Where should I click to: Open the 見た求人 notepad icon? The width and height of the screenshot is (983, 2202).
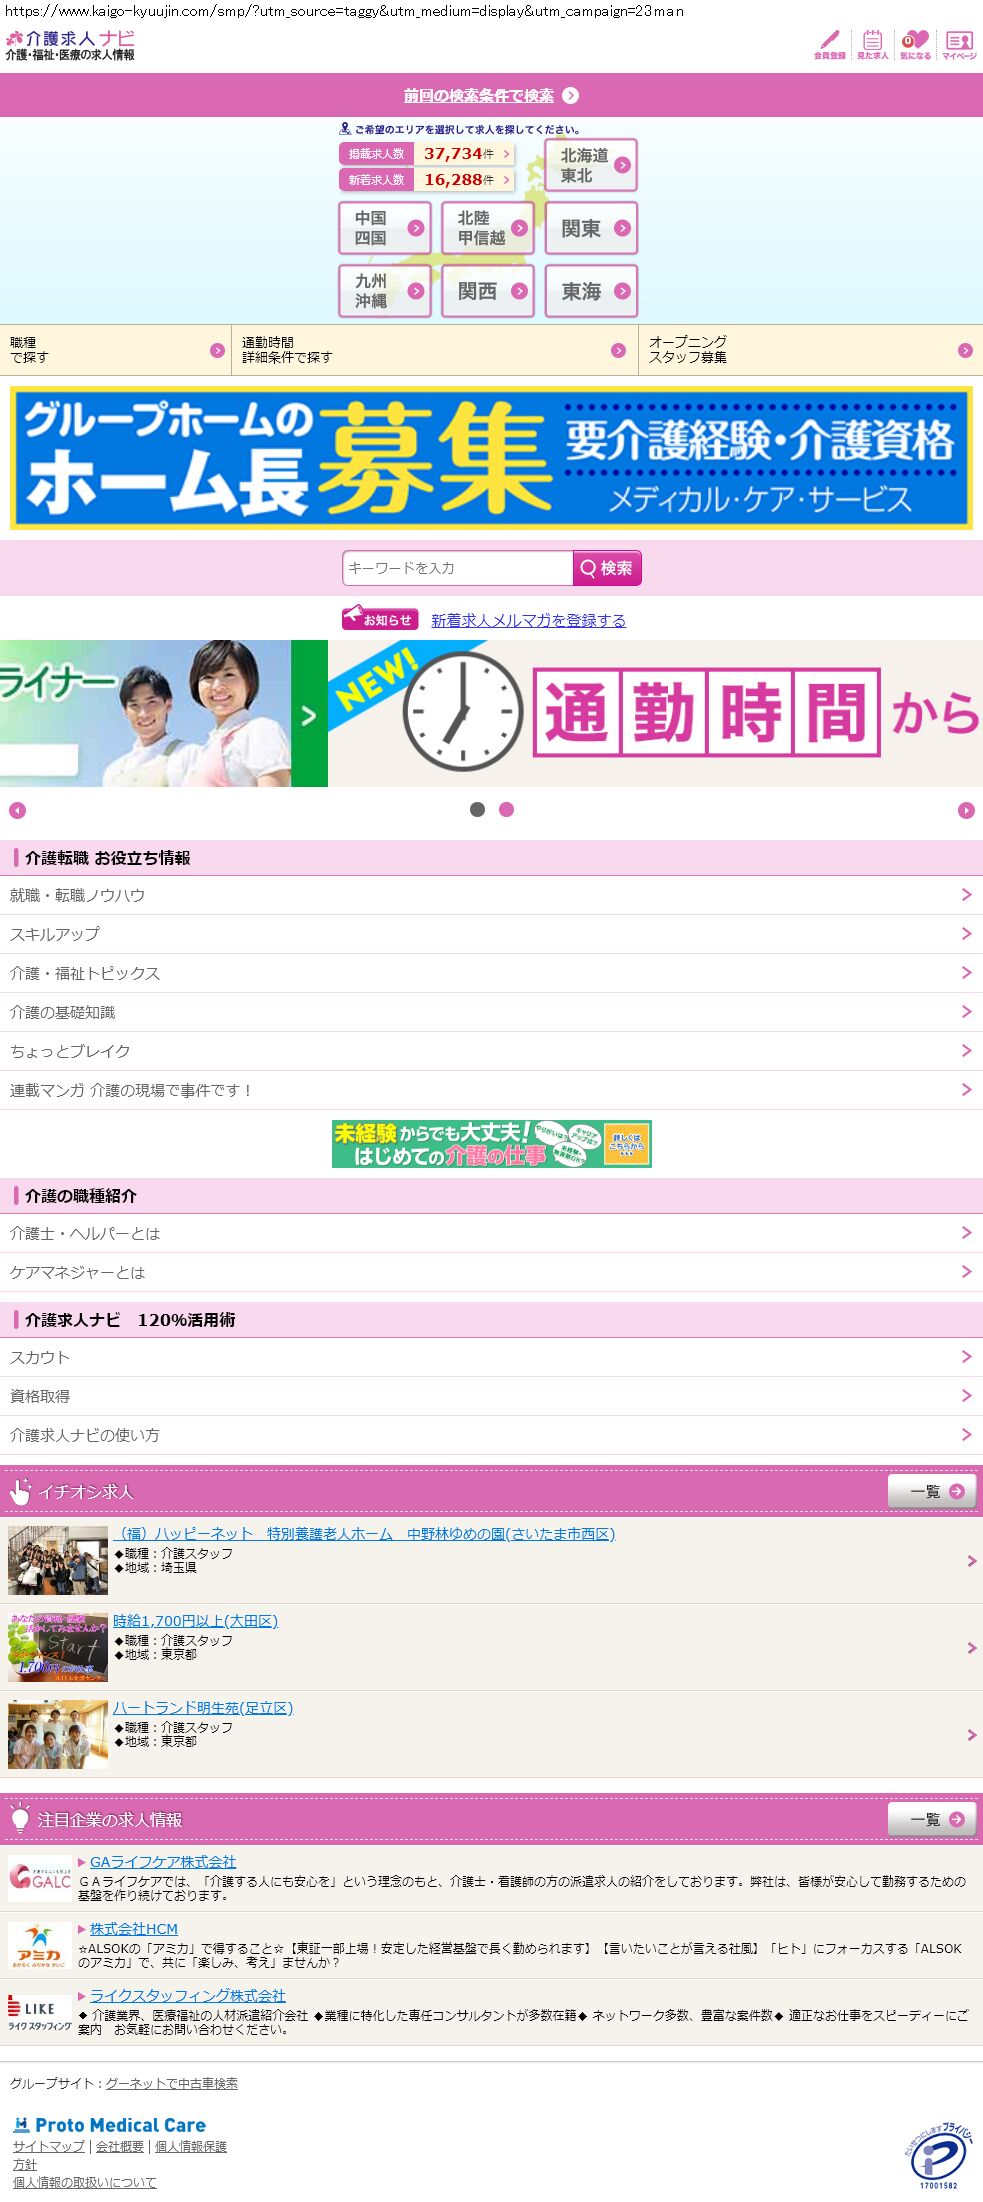(872, 44)
